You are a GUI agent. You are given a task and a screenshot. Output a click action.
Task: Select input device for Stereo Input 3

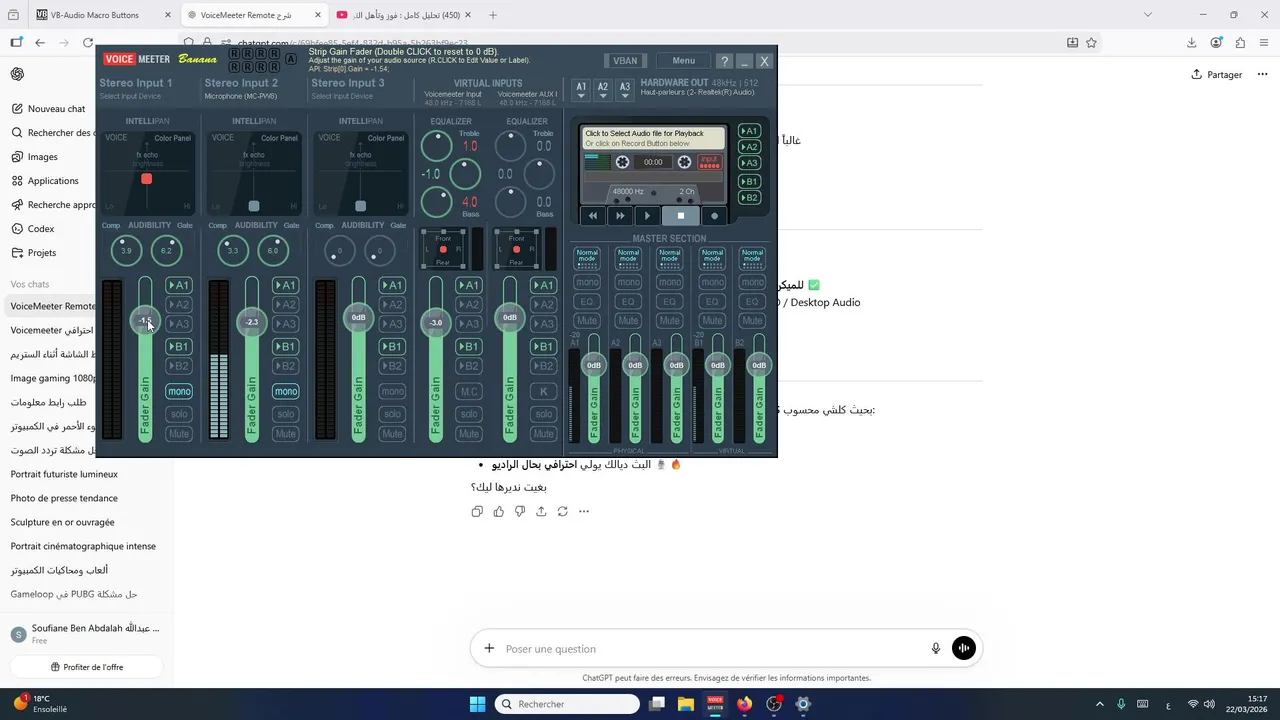pos(342,96)
